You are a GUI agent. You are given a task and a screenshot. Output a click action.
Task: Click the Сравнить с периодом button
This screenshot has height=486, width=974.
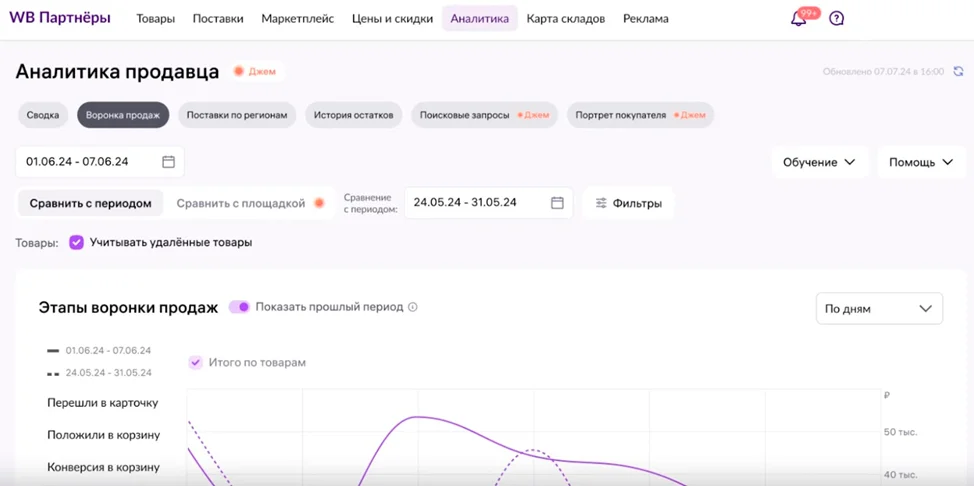[91, 203]
